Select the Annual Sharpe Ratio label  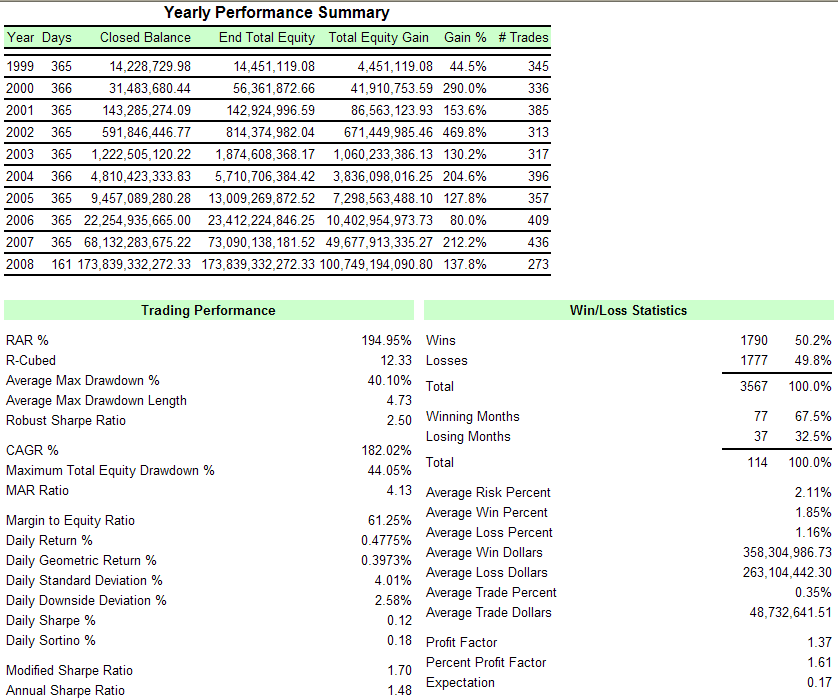pos(66,690)
